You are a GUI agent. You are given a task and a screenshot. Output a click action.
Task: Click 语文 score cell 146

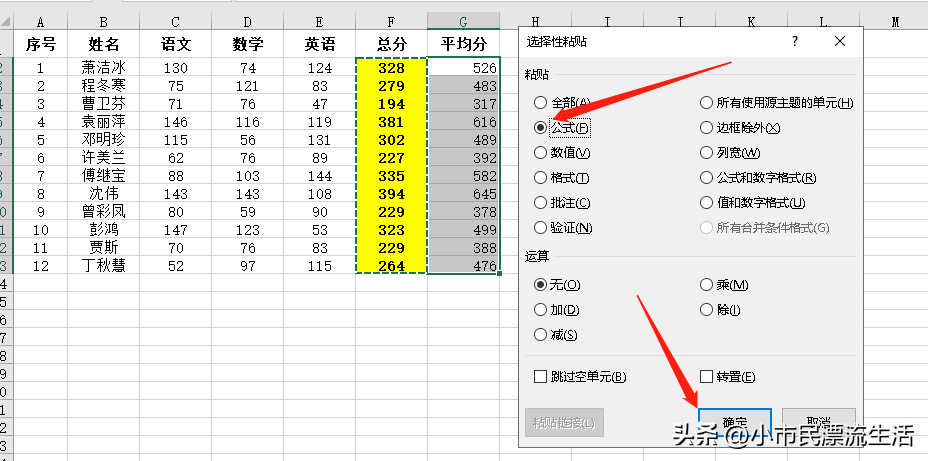176,122
